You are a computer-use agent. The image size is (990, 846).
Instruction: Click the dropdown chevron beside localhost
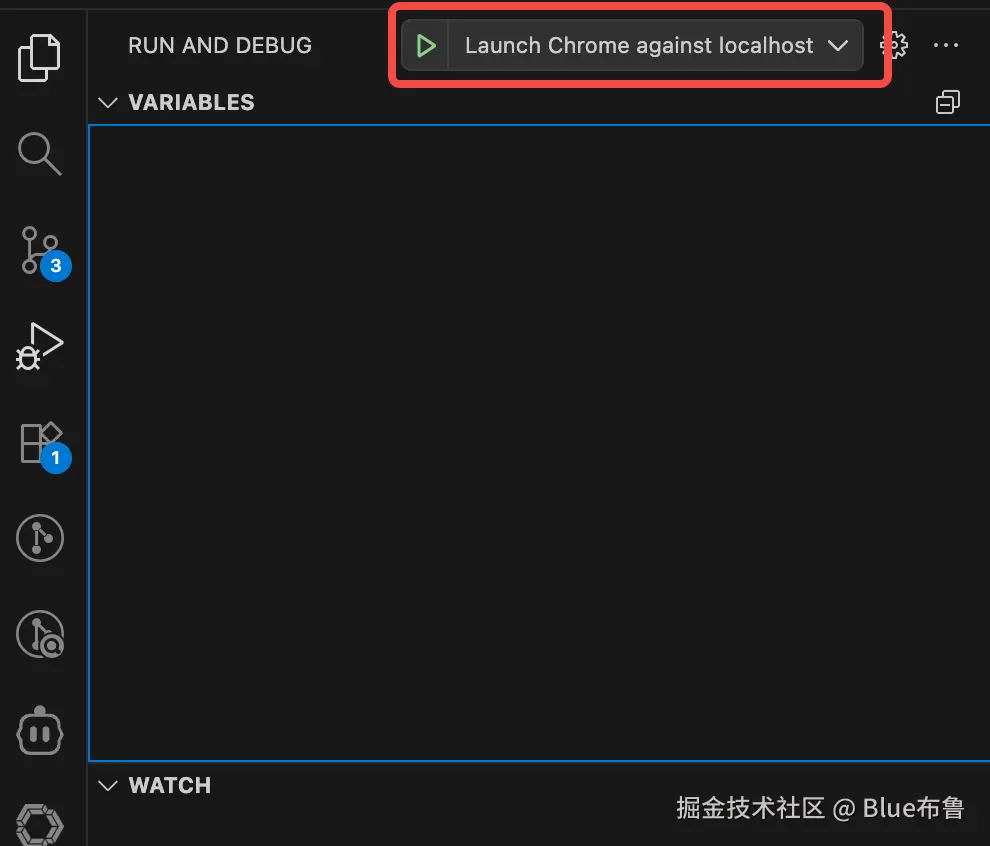838,45
